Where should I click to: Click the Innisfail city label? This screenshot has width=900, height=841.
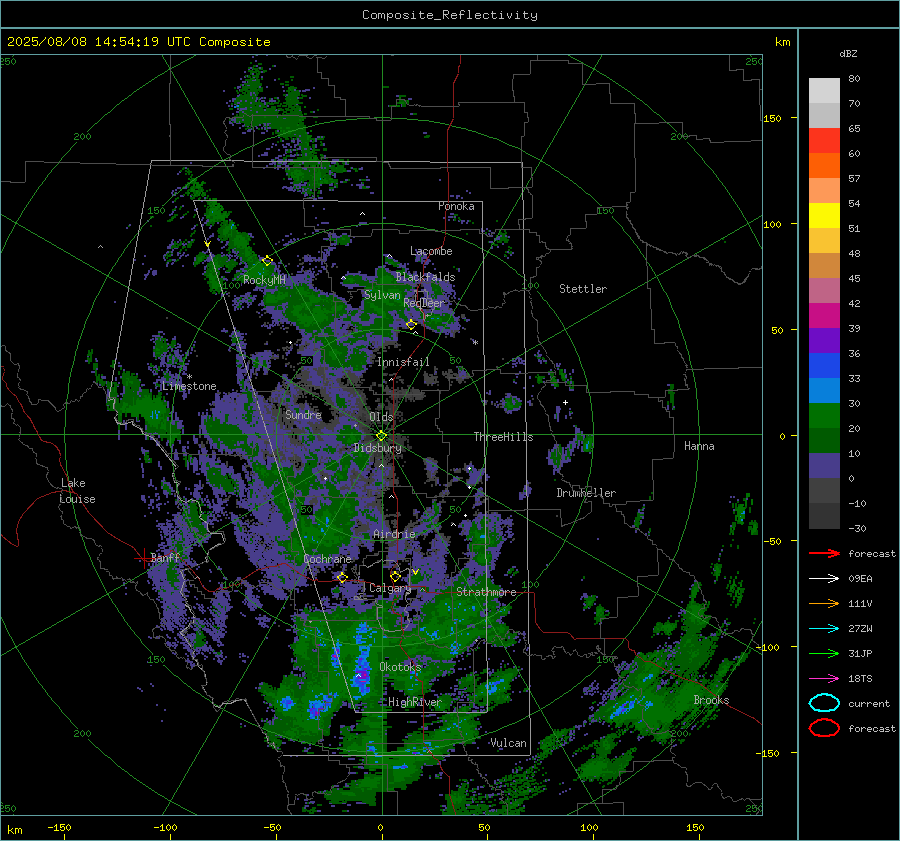tap(404, 362)
